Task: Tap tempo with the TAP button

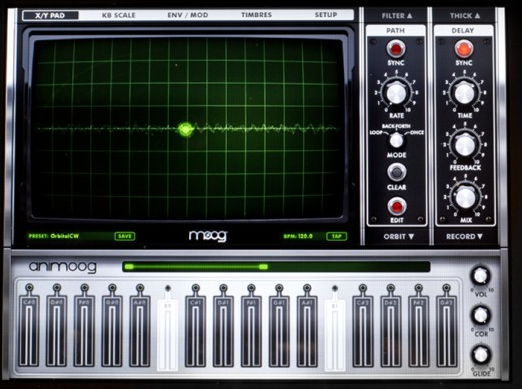Action: click(337, 236)
